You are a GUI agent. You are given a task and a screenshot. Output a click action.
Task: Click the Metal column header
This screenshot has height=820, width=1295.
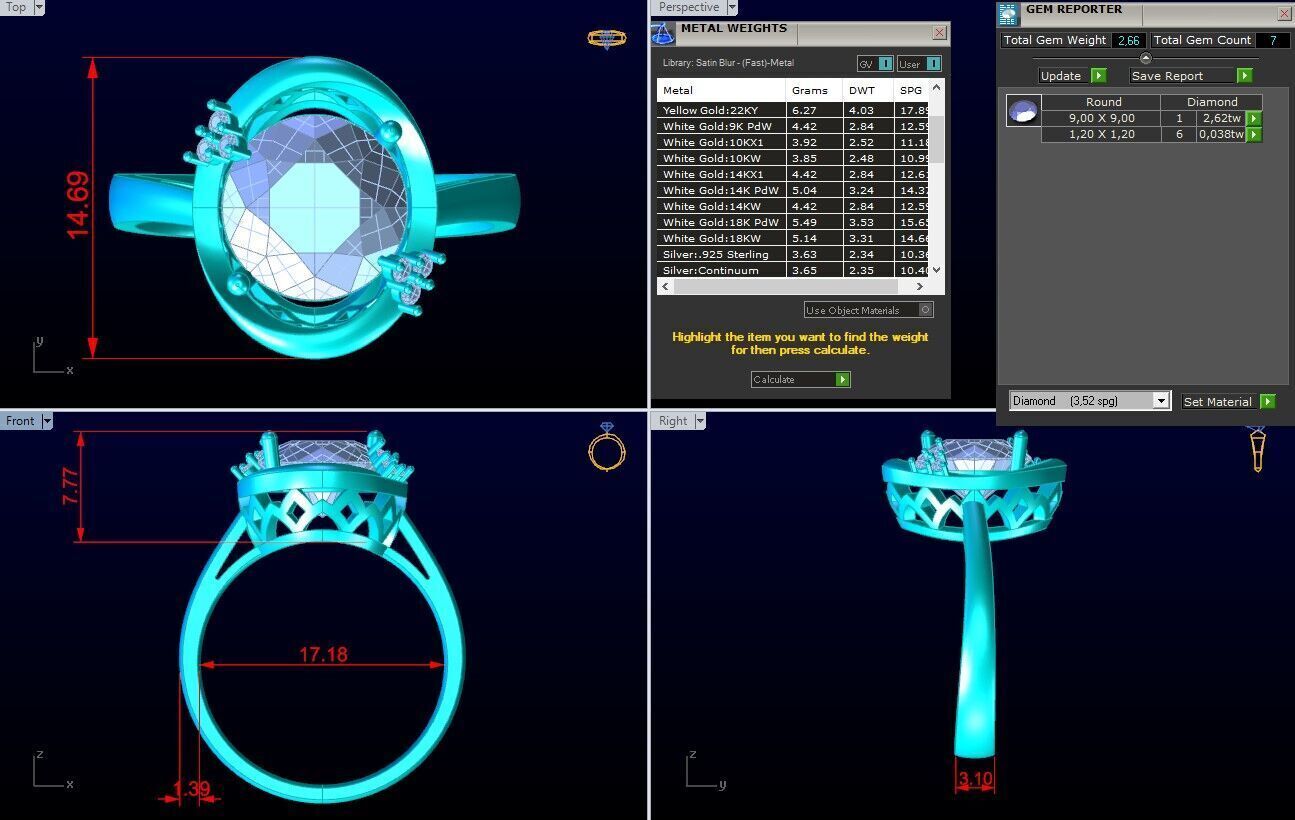[721, 90]
